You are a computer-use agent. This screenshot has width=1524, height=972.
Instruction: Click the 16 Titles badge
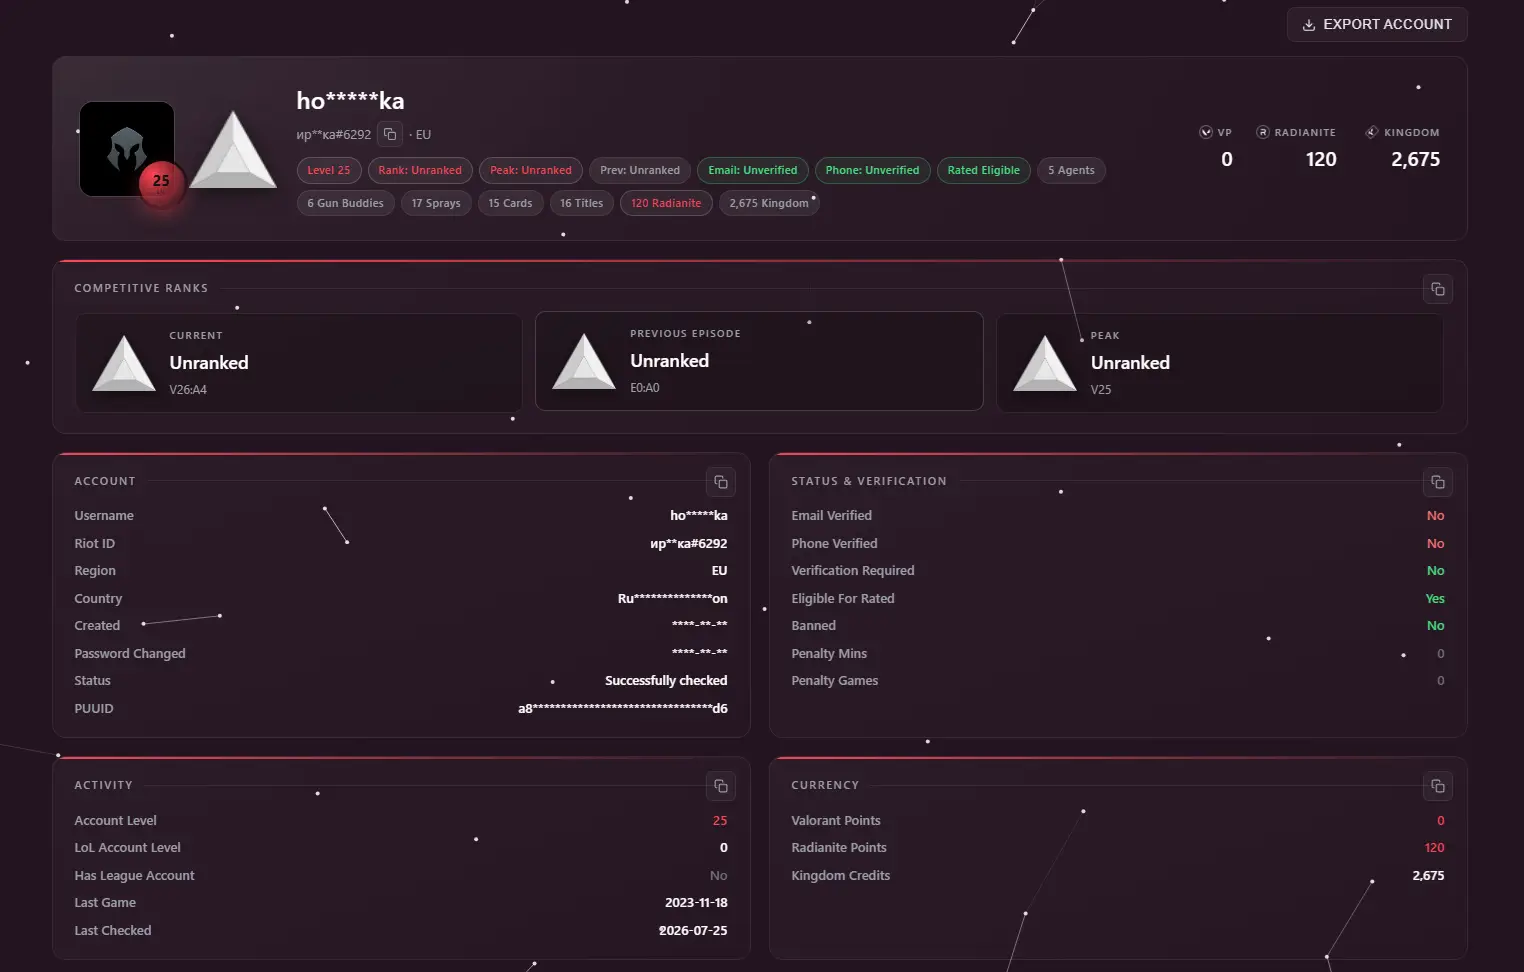coord(581,203)
